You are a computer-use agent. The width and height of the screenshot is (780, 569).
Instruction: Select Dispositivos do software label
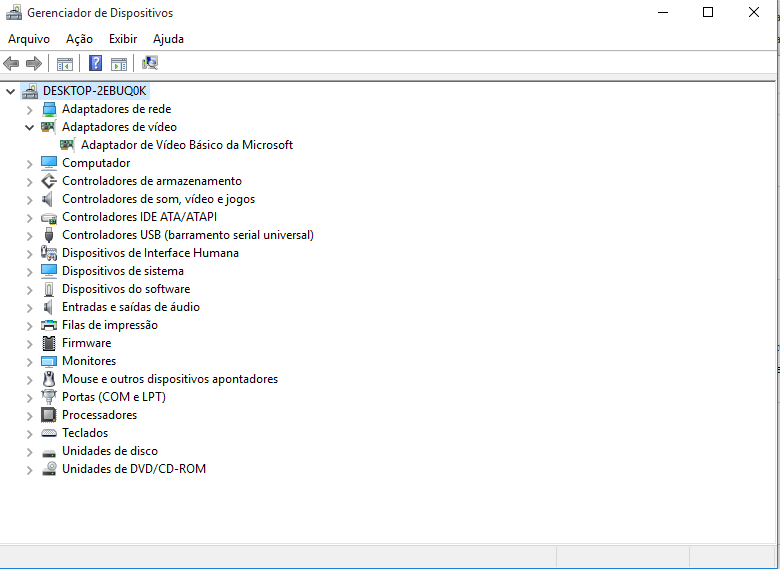click(x=126, y=289)
